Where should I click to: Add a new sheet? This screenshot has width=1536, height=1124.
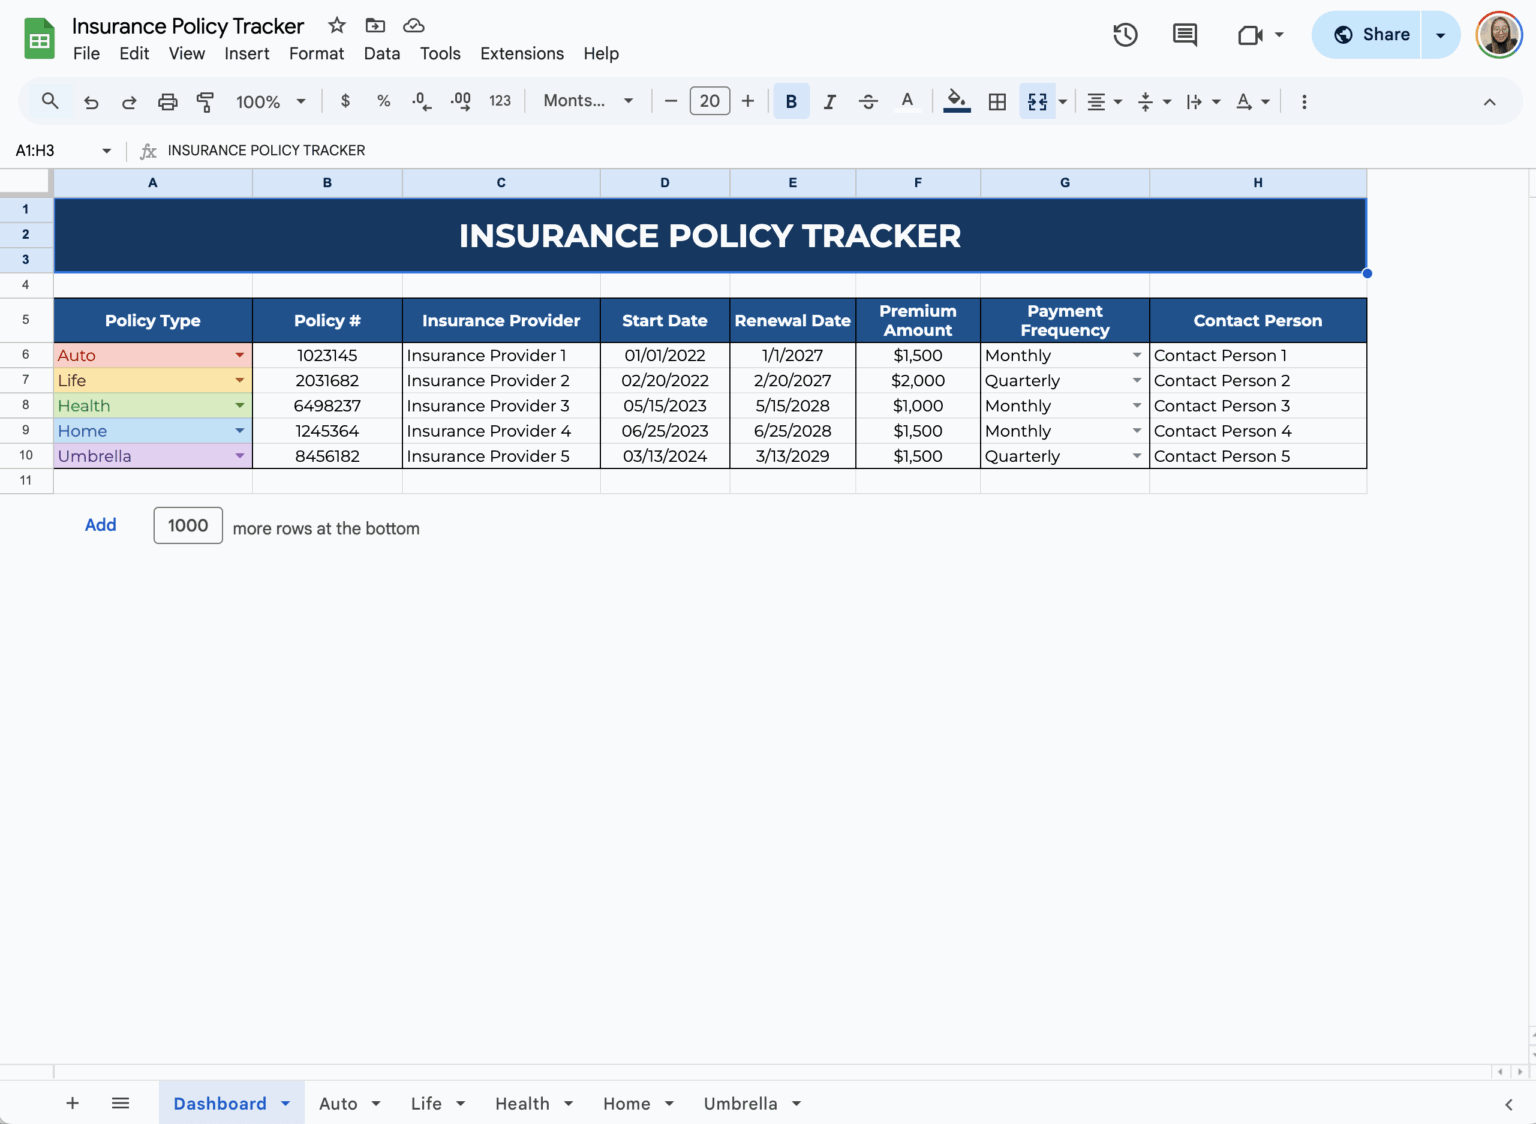pos(72,1103)
